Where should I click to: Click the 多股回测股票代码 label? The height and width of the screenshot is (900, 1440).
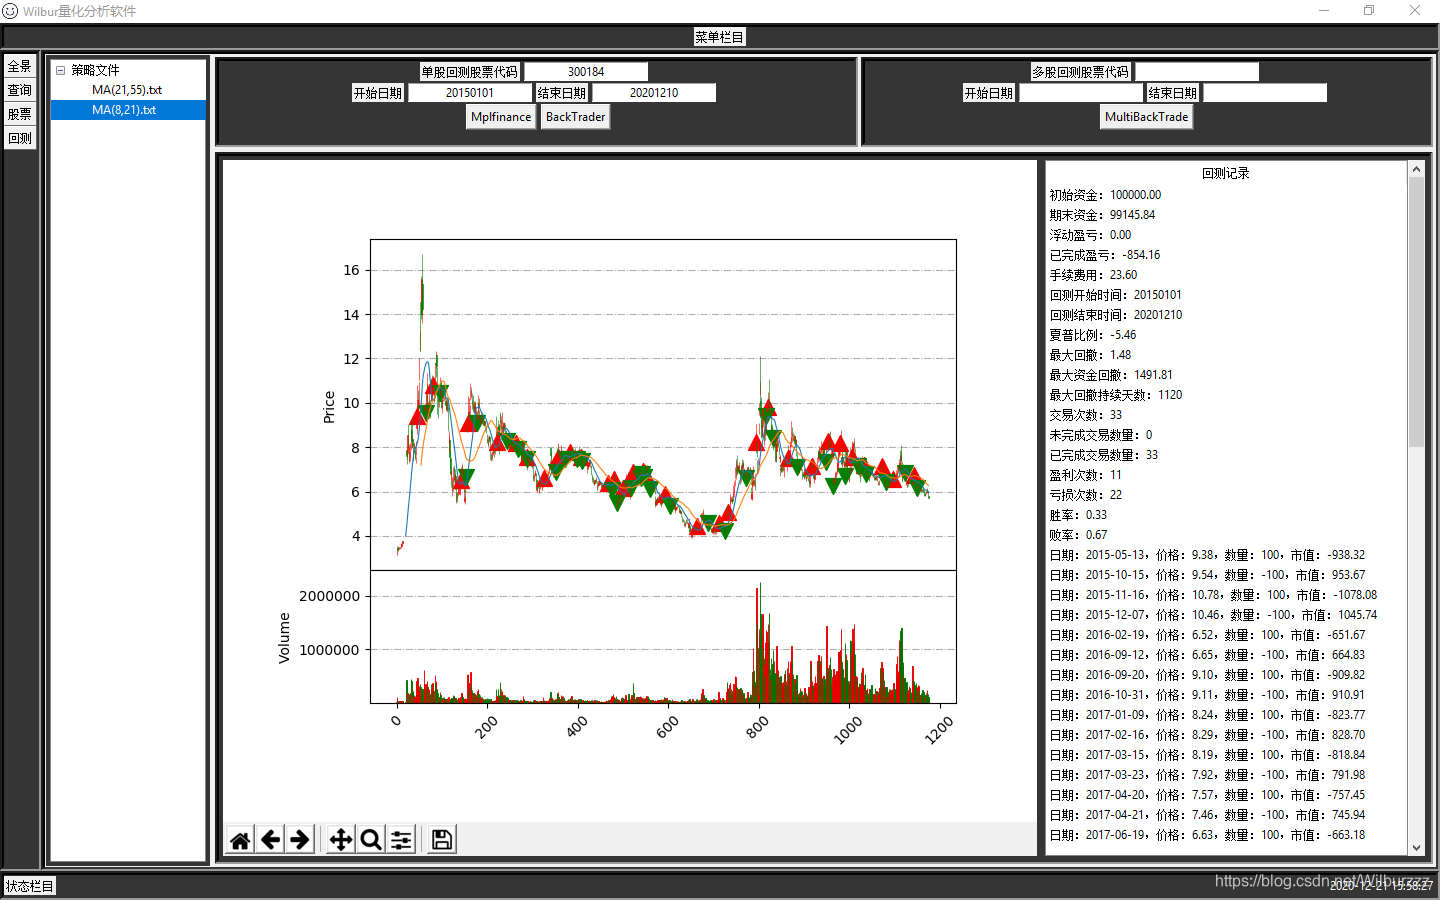click(x=1081, y=72)
